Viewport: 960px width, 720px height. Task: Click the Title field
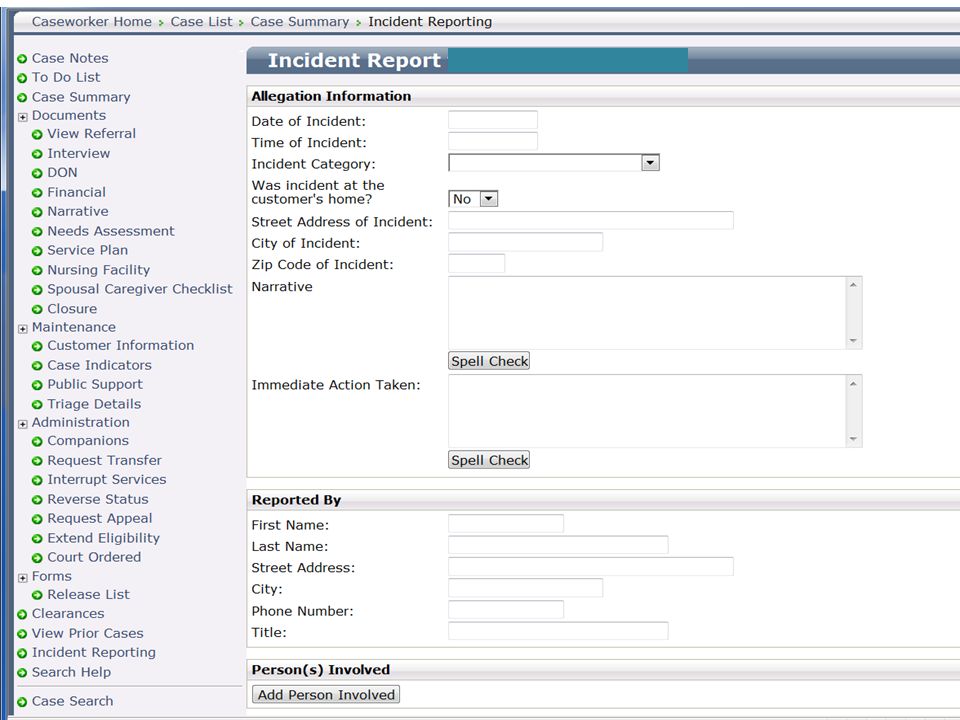pos(558,631)
